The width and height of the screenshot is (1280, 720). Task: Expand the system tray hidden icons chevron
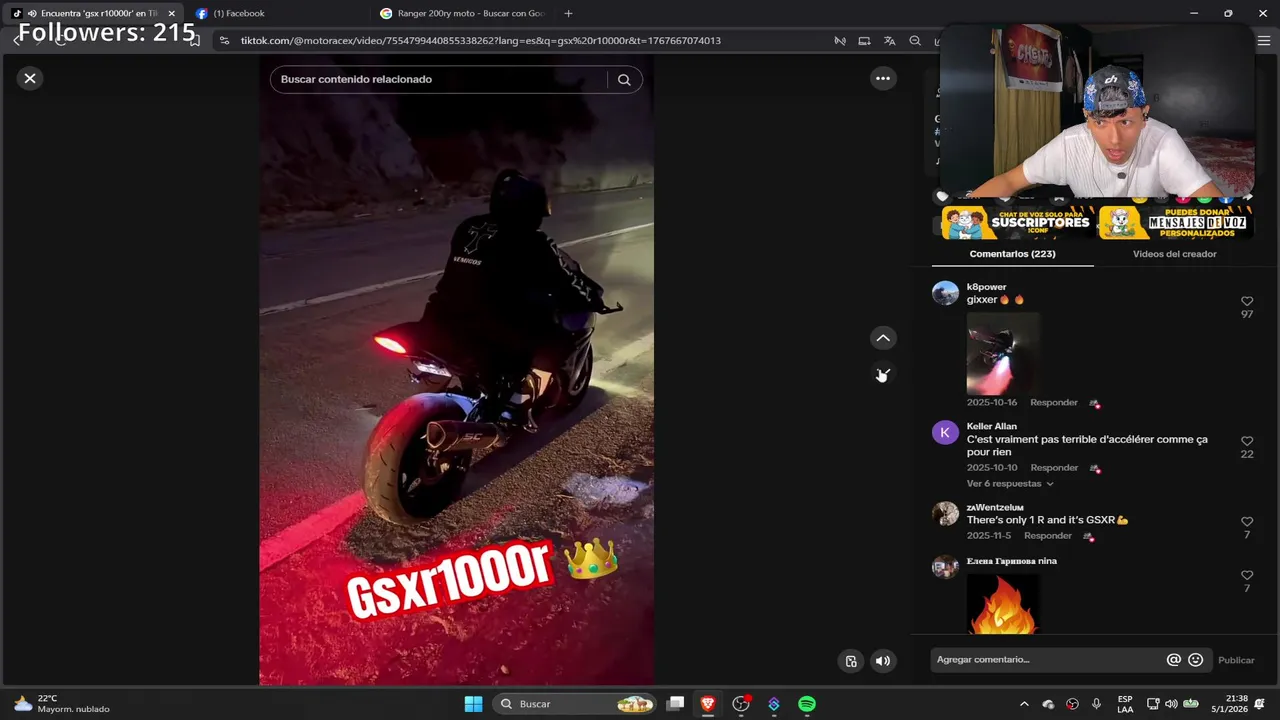1024,704
